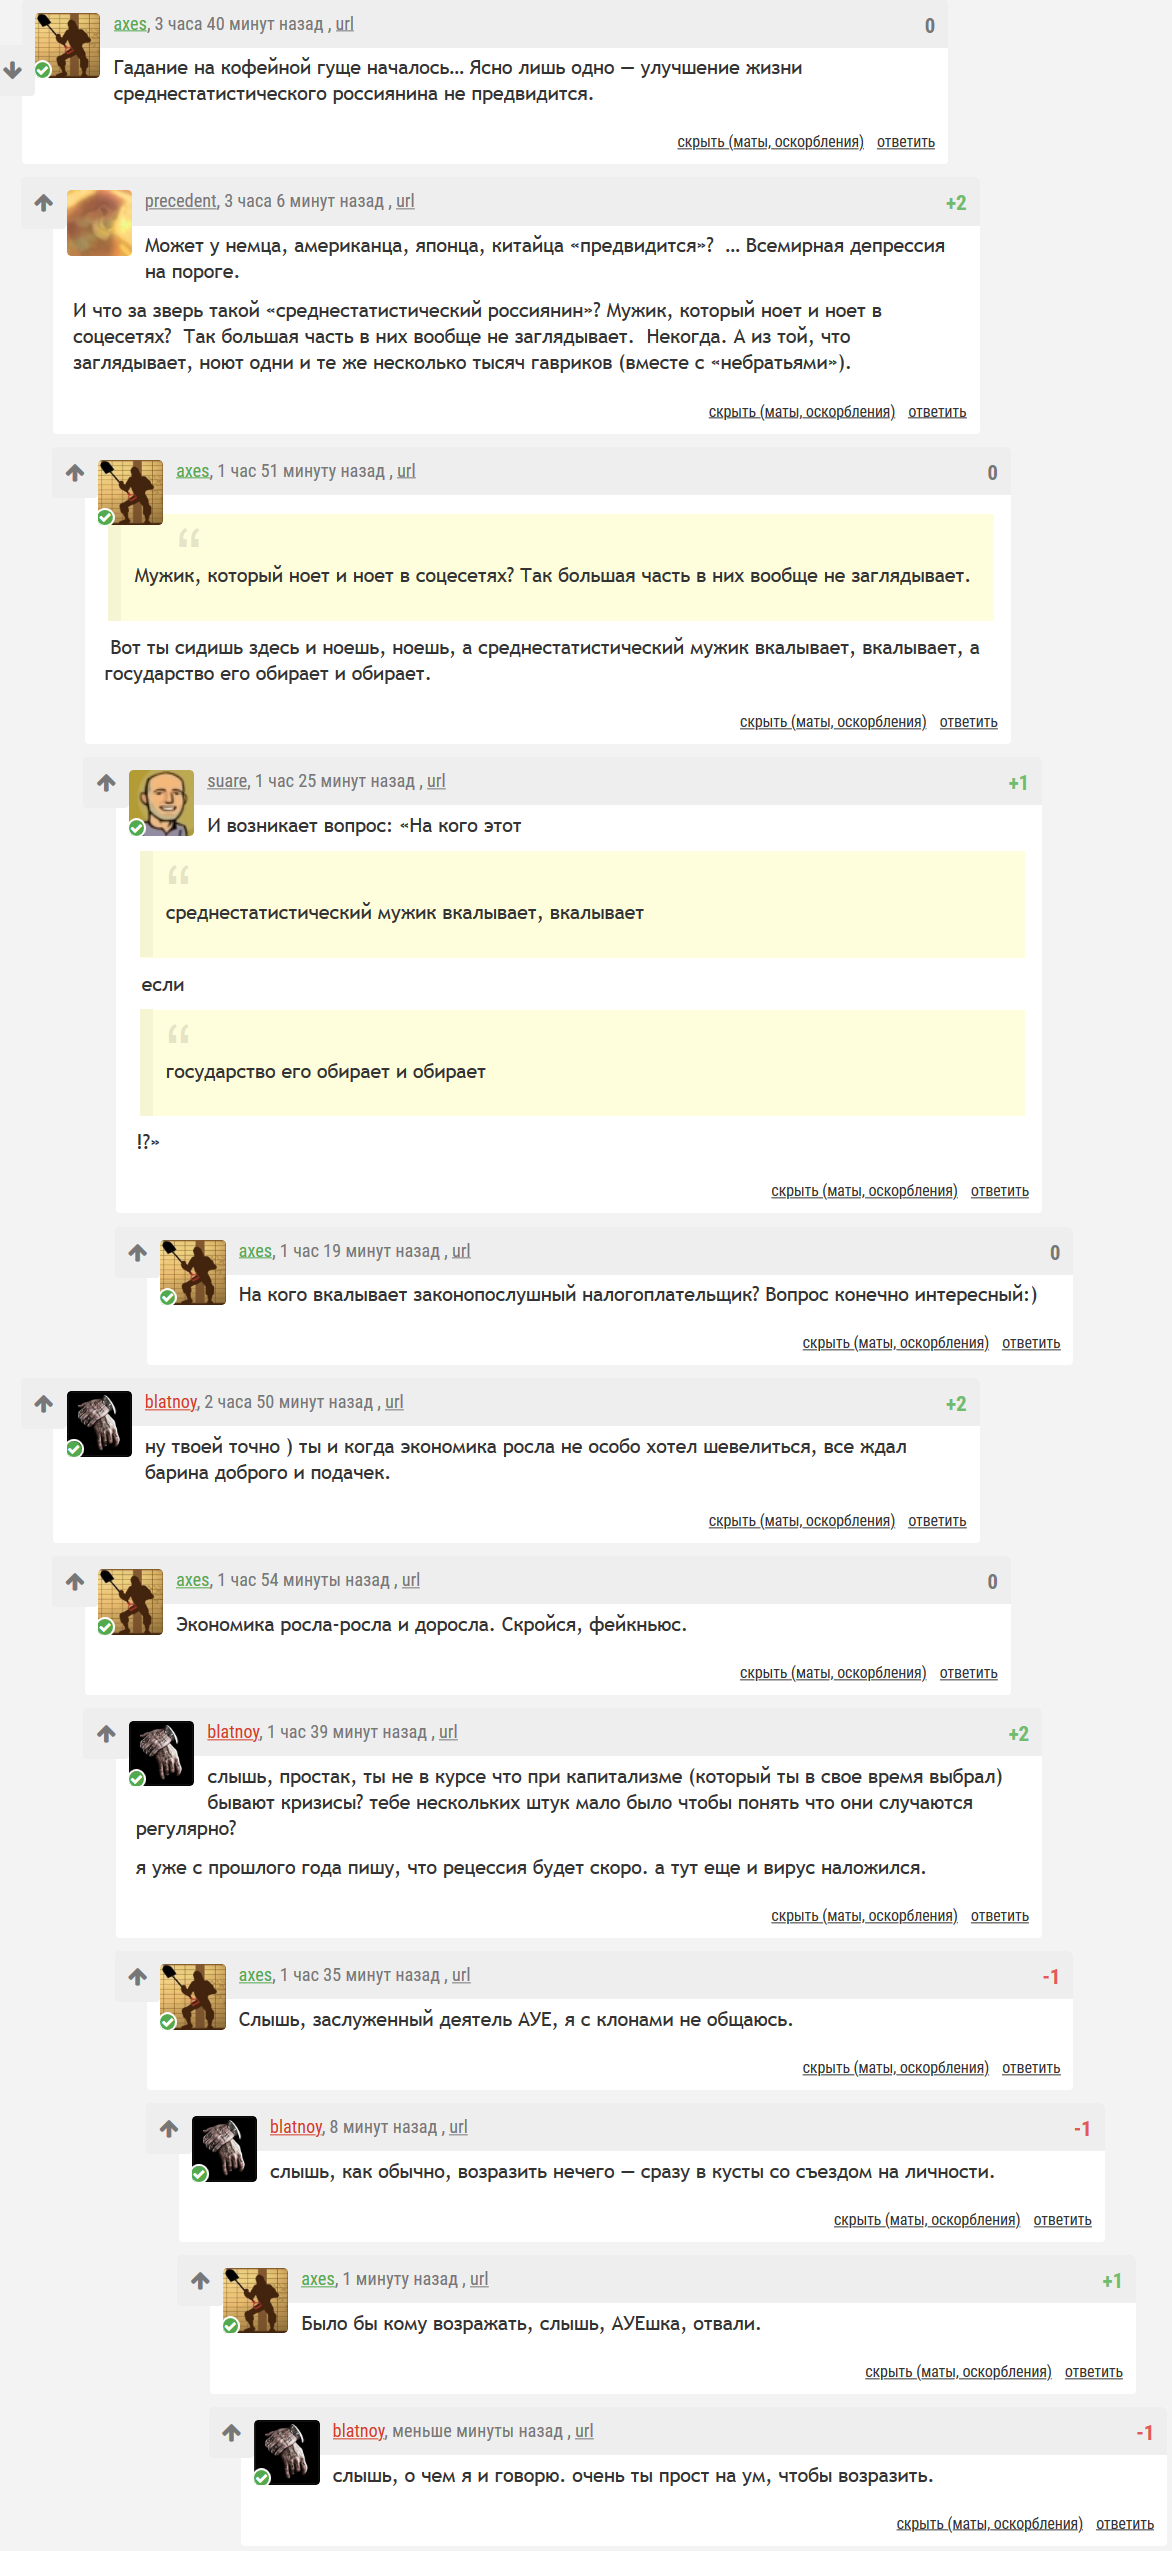
Task: Click ответить under the last blatnoy comment
Action: pos(1125,2524)
